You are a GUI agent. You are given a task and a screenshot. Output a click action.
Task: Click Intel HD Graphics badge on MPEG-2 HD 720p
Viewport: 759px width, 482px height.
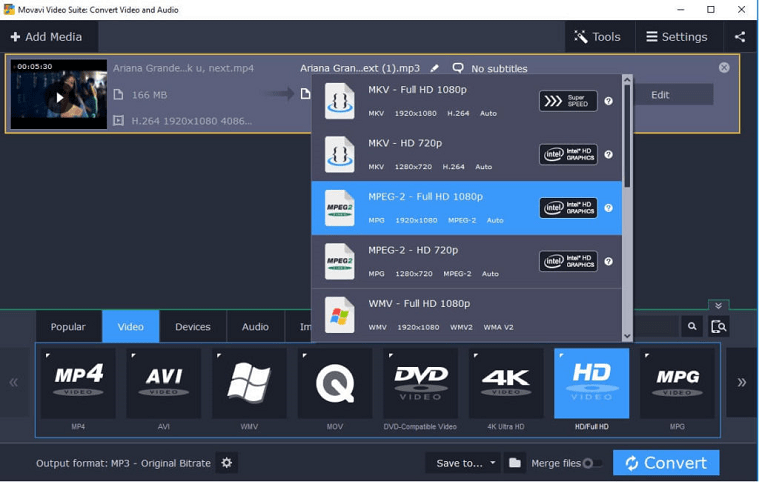pyautogui.click(x=568, y=261)
